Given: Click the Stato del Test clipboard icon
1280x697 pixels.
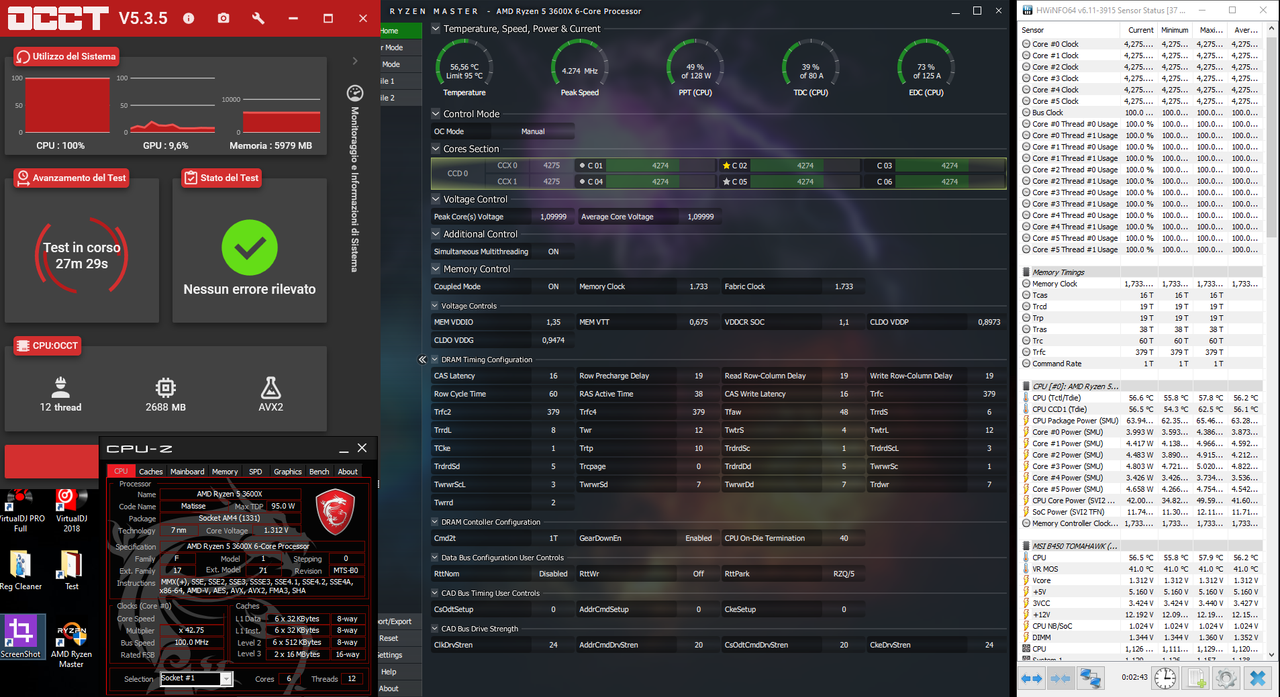Looking at the screenshot, I should click(190, 178).
